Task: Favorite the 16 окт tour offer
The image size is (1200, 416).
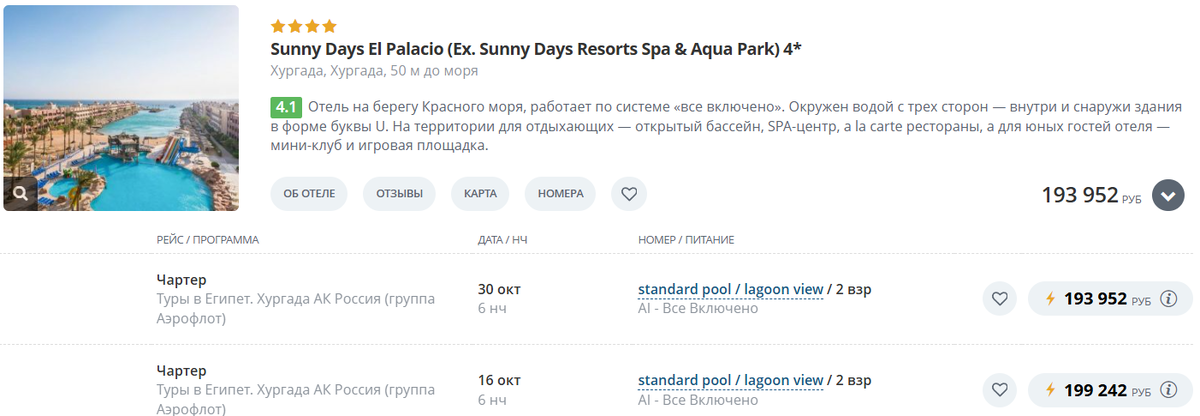Action: coord(999,390)
